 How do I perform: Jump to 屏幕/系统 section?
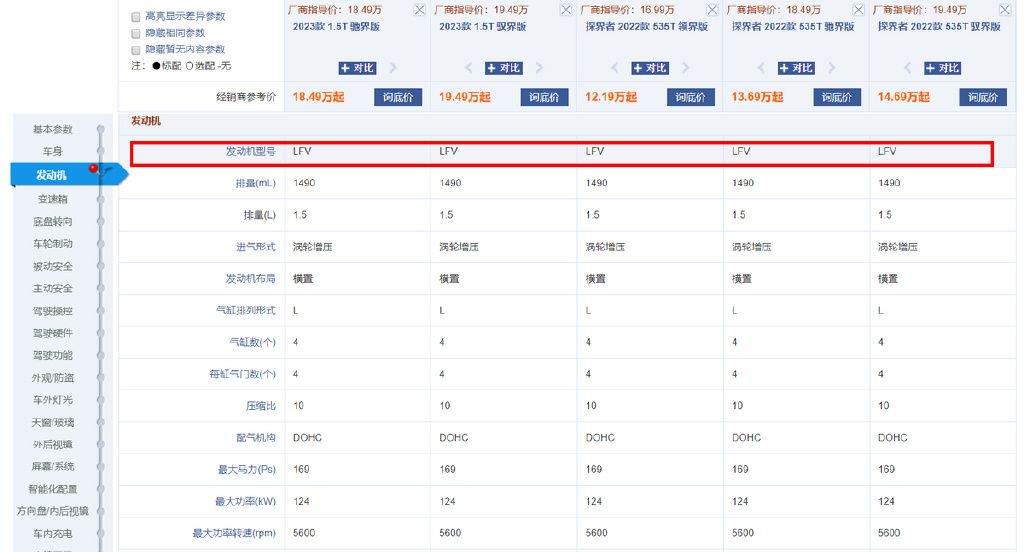53,466
